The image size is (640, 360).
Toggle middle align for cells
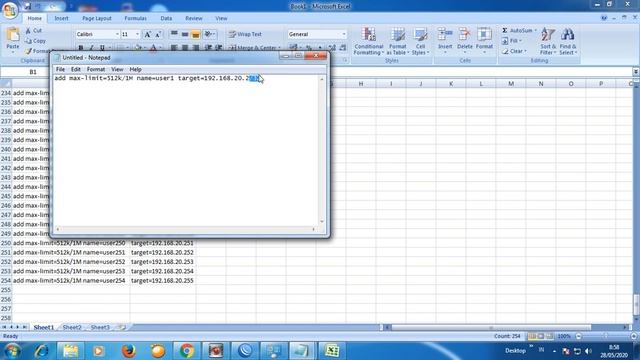pos(185,34)
